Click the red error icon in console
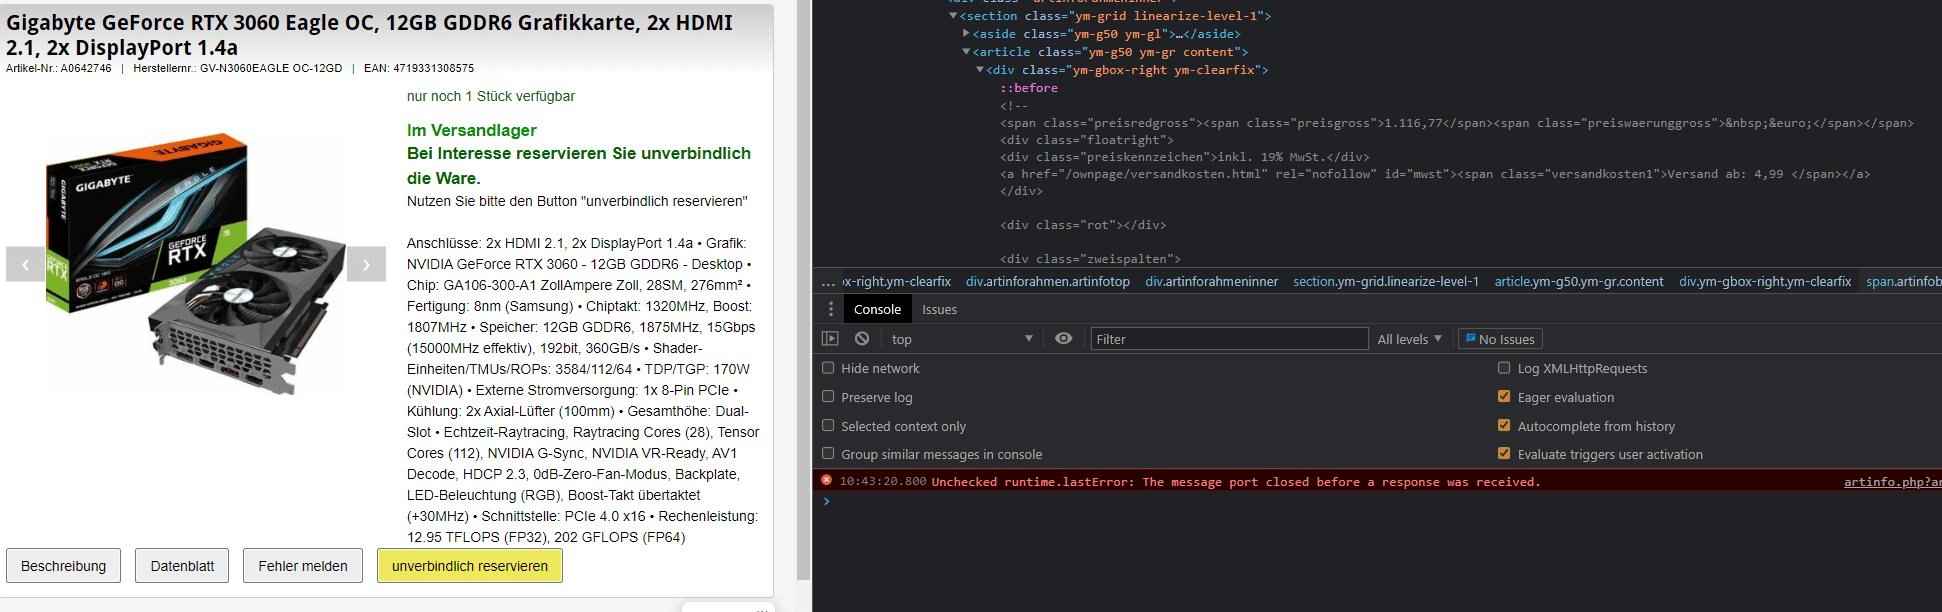1942x612 pixels. [826, 481]
